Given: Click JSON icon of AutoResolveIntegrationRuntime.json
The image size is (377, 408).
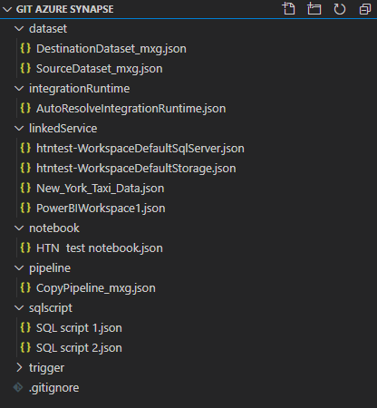Looking at the screenshot, I should (26, 108).
